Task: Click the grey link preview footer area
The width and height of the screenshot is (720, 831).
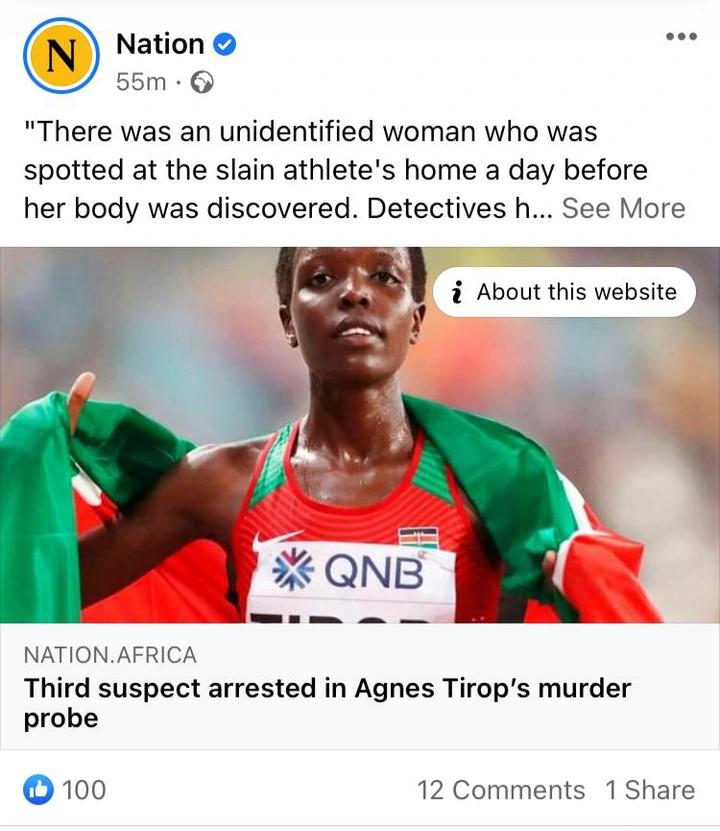Action: pos(360,686)
